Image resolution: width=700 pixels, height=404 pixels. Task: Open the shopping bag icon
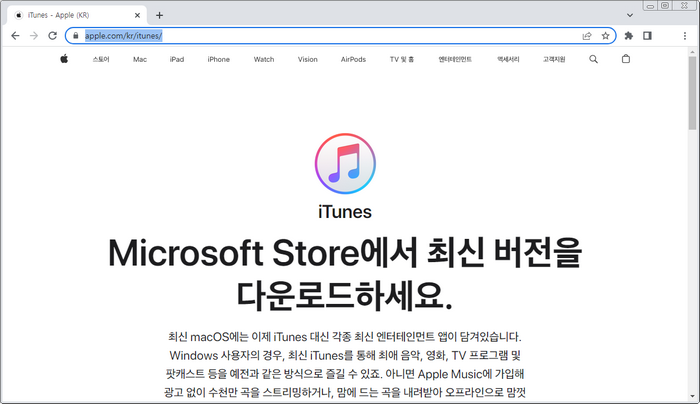tap(626, 59)
